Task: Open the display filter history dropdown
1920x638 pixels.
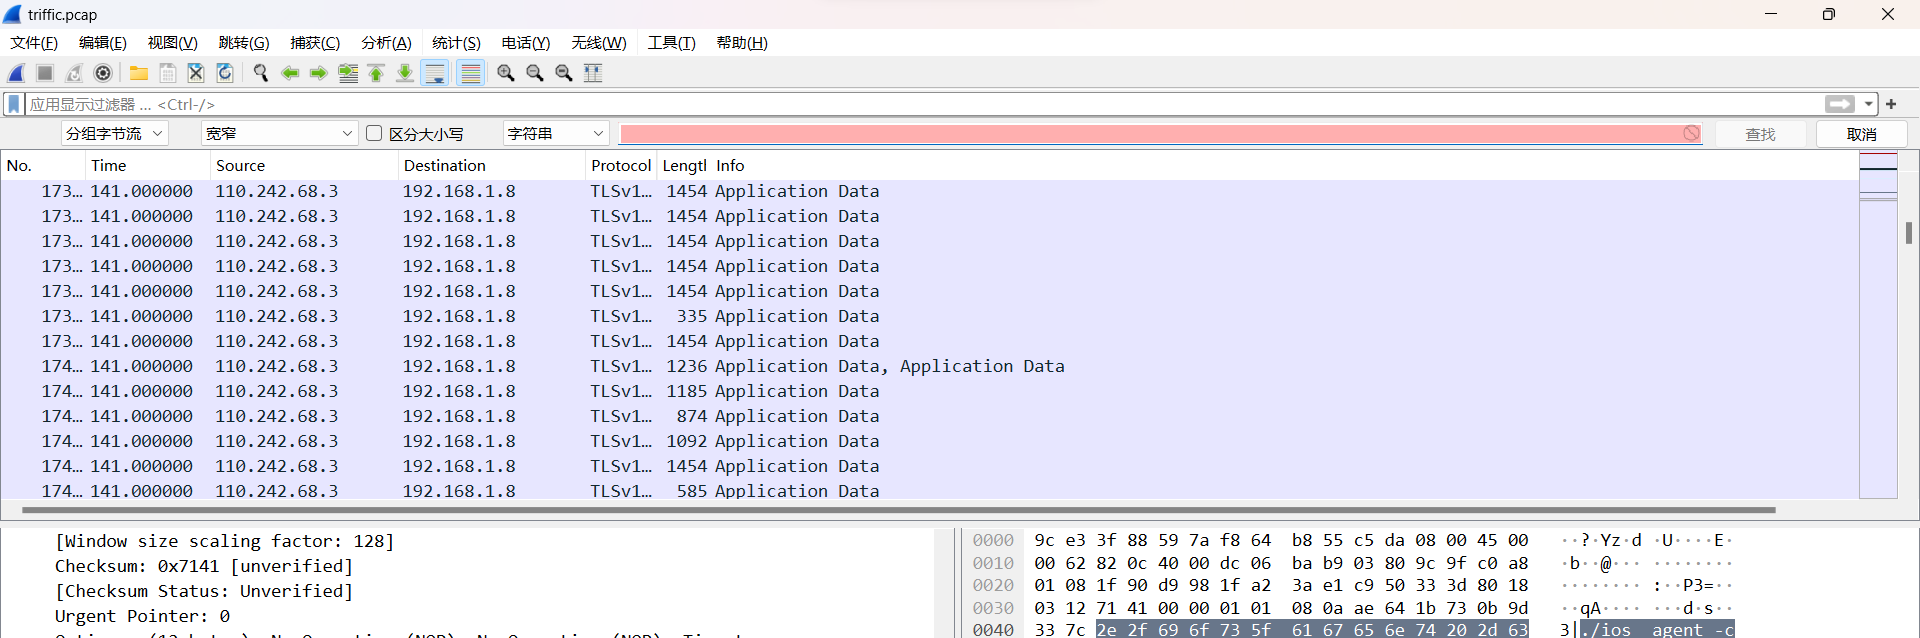Action: coord(1868,104)
